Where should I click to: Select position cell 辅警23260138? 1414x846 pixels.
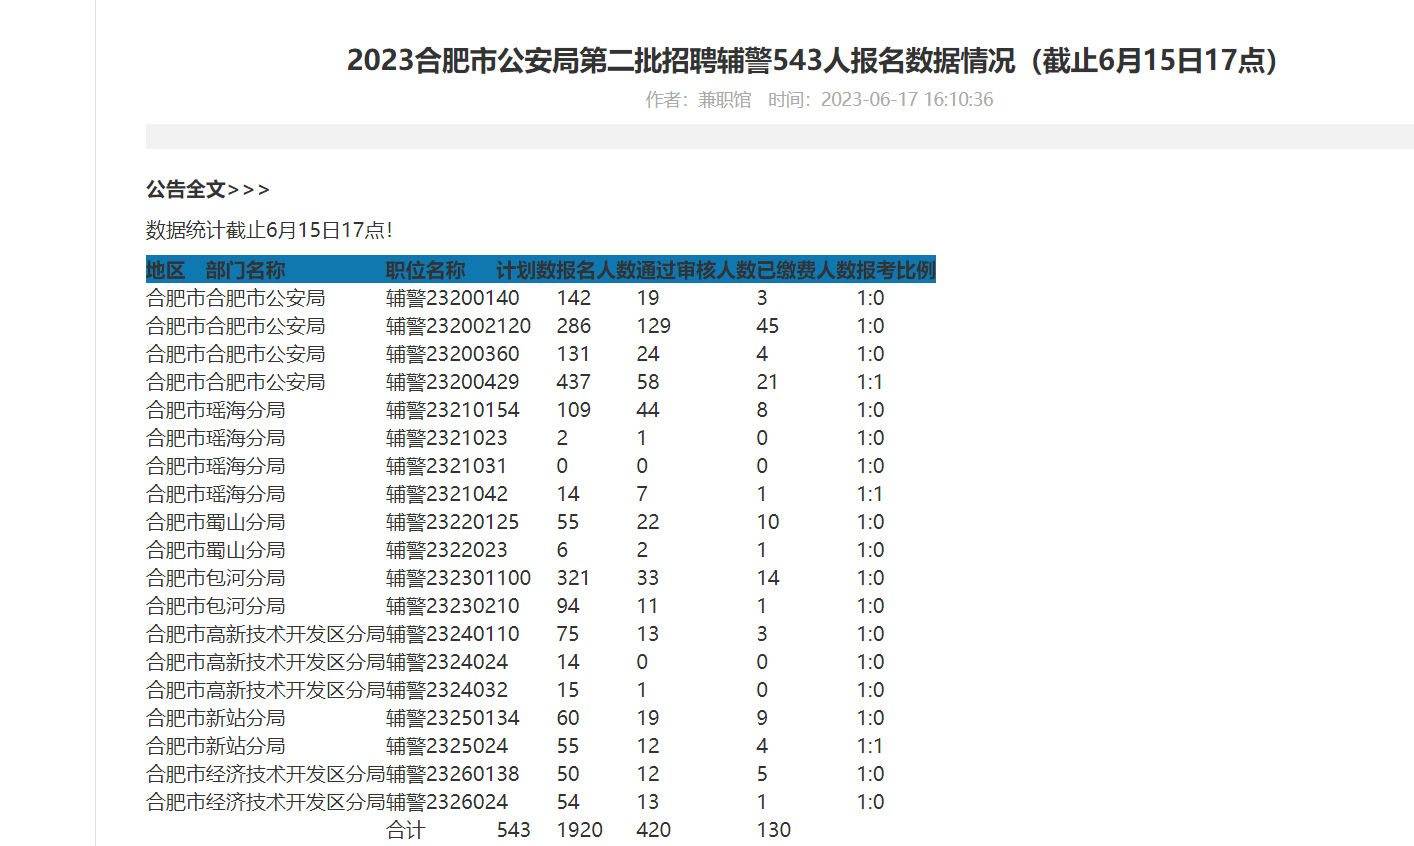pyautogui.click(x=453, y=774)
